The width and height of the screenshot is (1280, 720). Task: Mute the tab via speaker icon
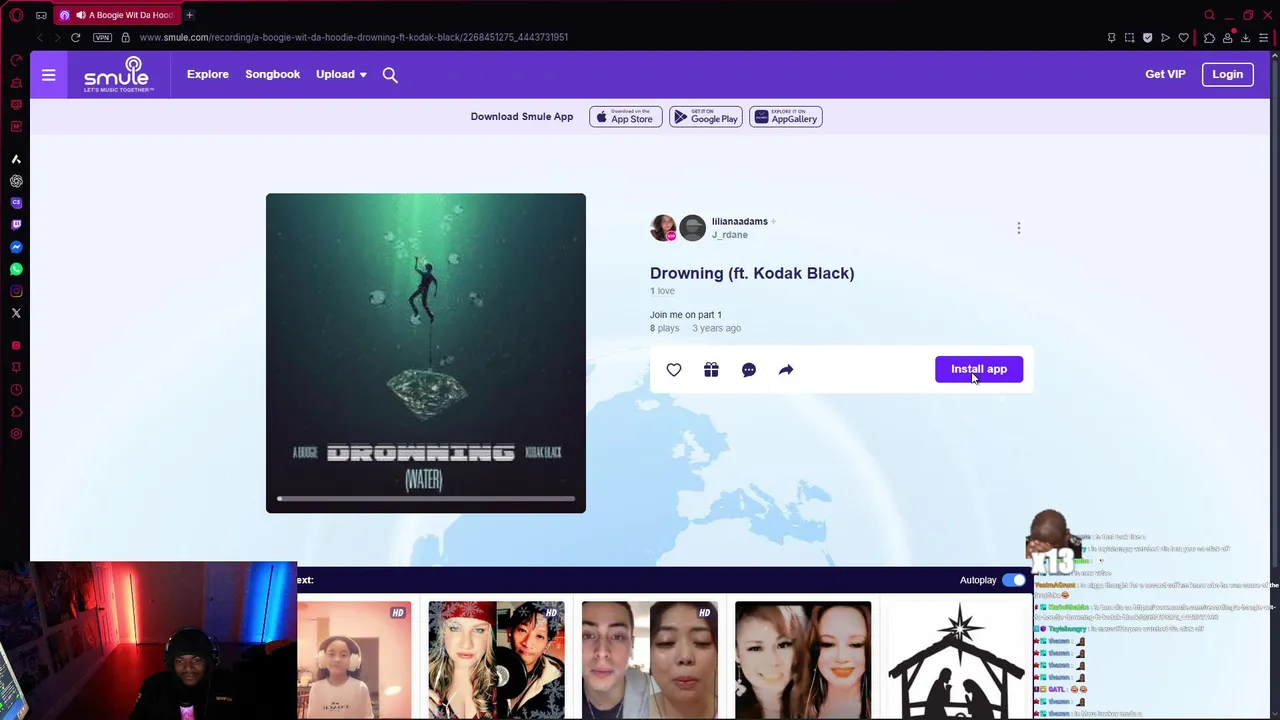(x=80, y=15)
